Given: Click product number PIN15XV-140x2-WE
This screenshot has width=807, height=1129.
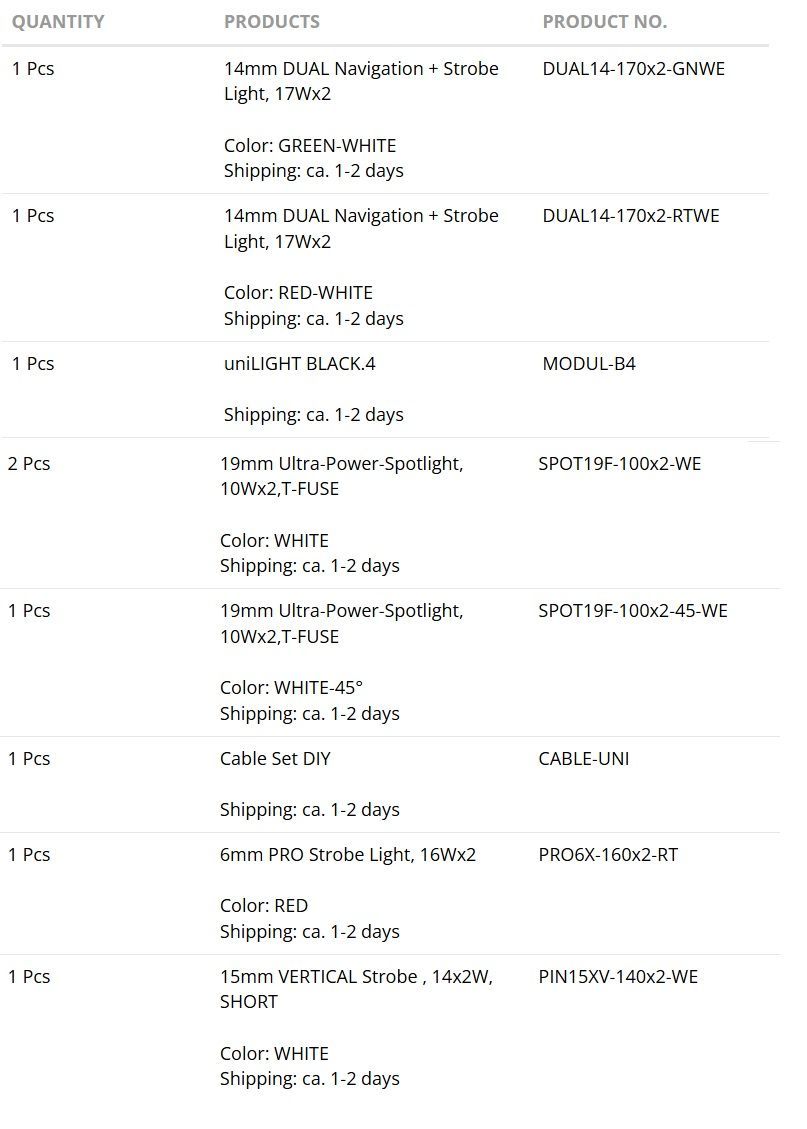Looking at the screenshot, I should [x=617, y=977].
